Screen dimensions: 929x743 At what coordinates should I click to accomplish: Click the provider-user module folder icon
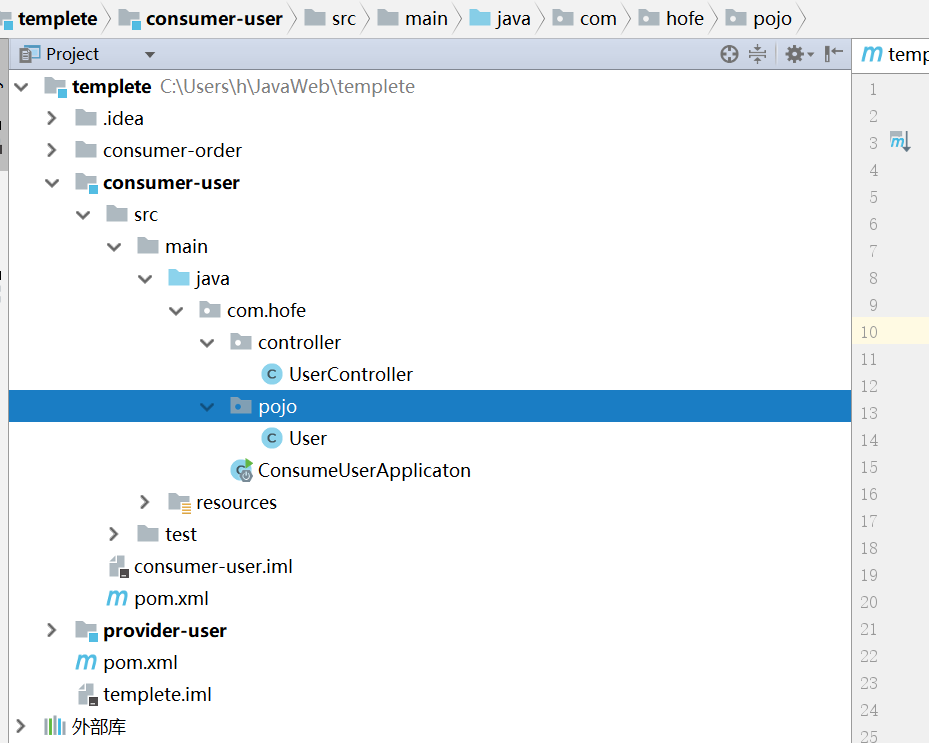point(87,632)
